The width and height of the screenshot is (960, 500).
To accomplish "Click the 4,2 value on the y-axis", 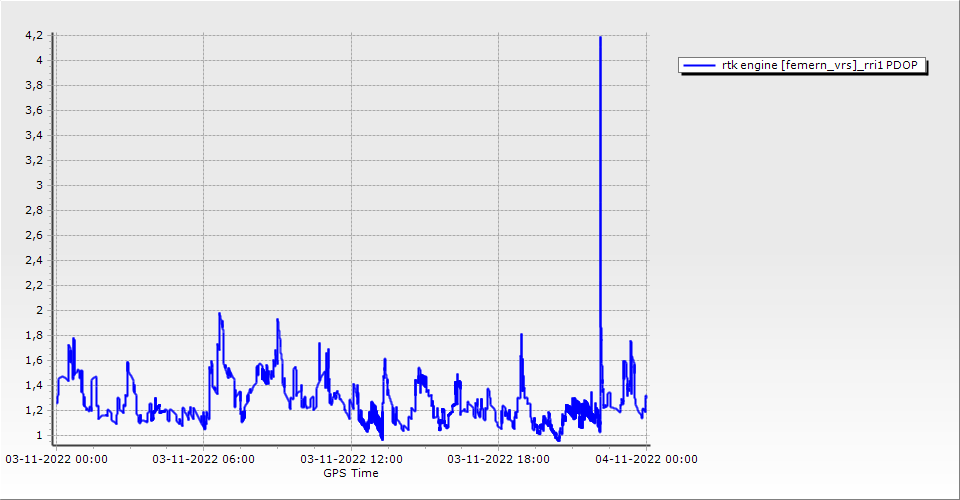I will tap(34, 36).
